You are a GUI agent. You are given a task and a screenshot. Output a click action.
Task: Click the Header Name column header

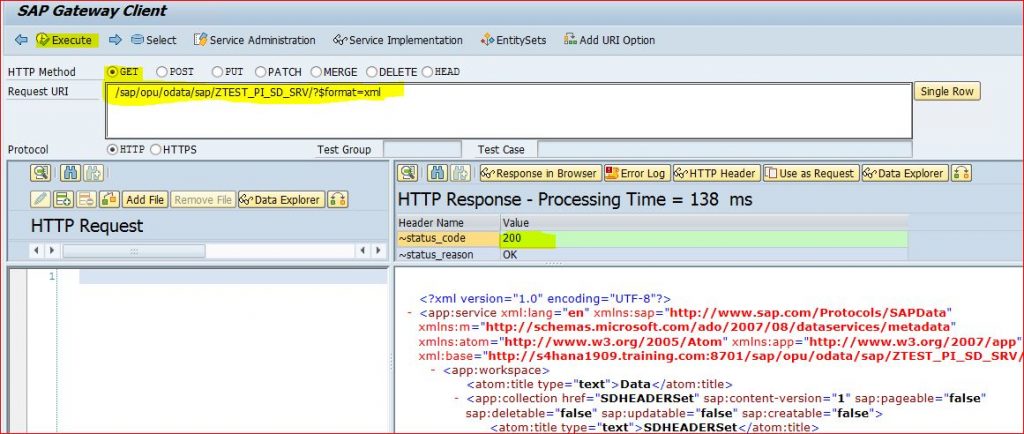[448, 223]
